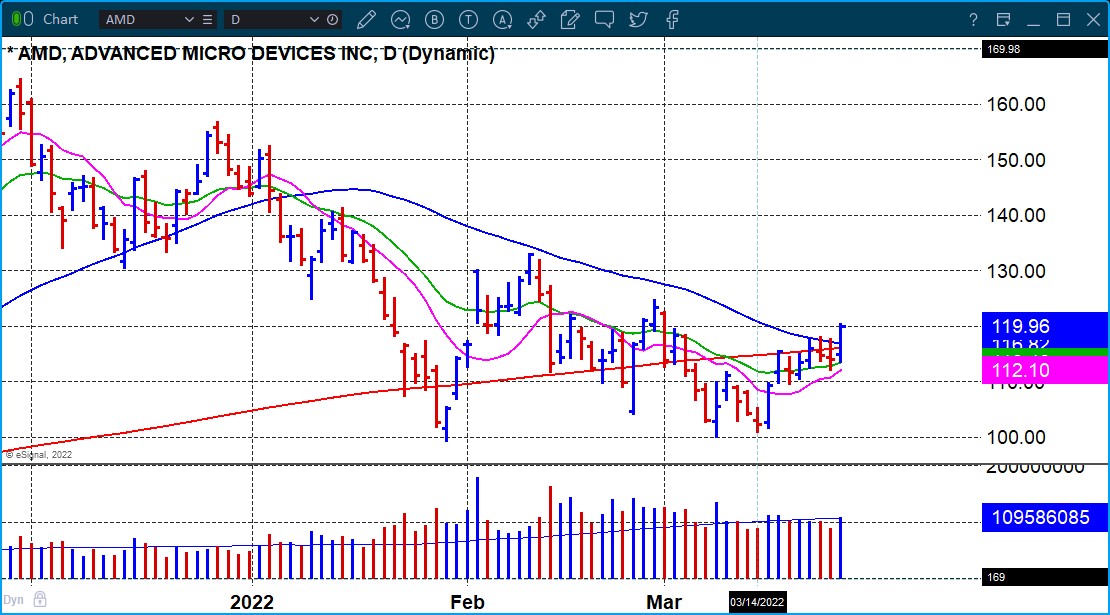Screen dimensions: 1110x615
Task: Click the 160.00 price axis label
Action: pyautogui.click(x=1016, y=104)
